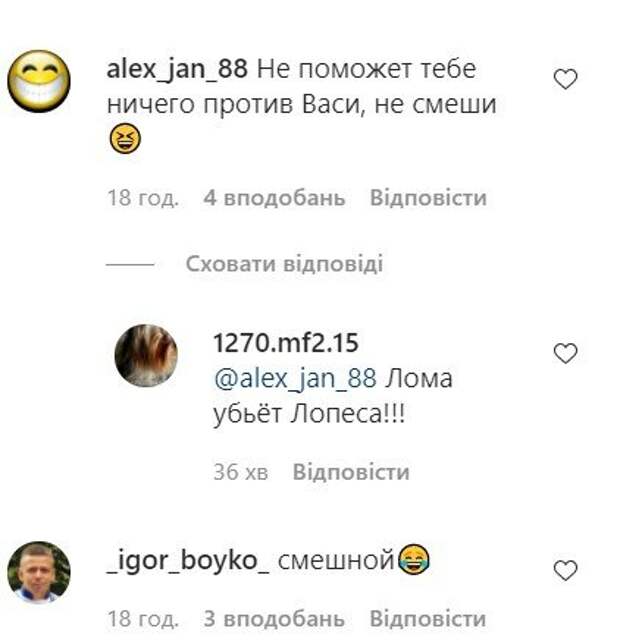This screenshot has height=644, width=620.
Task: Open alex_jan_88 smiley avatar profile picture
Action: pyautogui.click(x=39, y=81)
